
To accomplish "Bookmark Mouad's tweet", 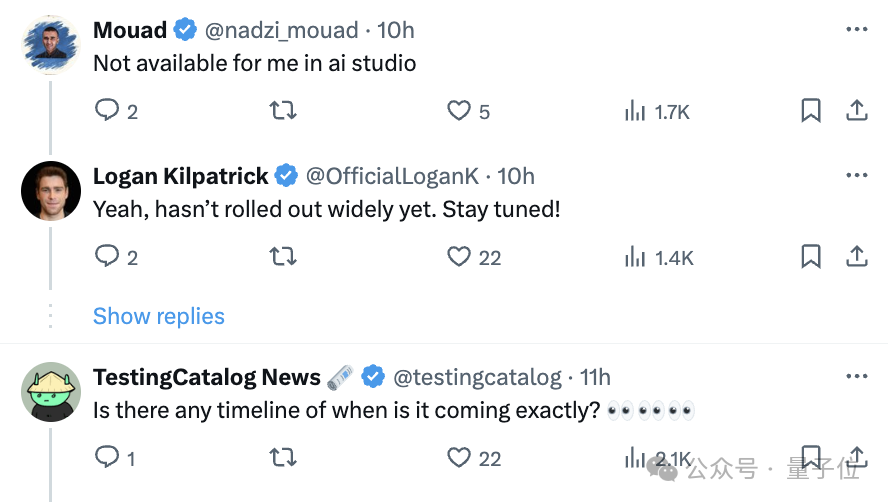I will tap(811, 110).
